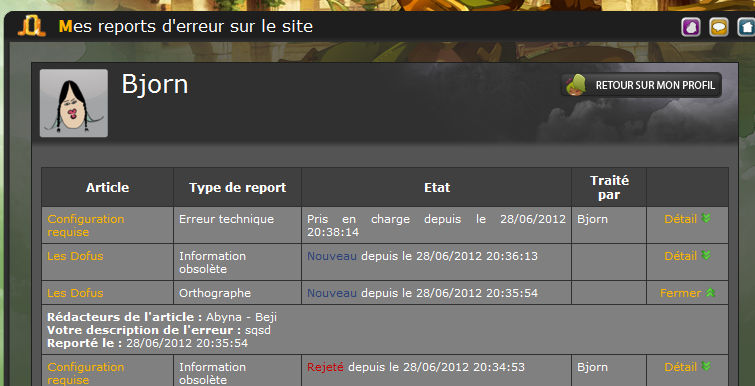The width and height of the screenshot is (755, 386).
Task: Open Les Dofus article in Orthographe row
Action: (x=75, y=293)
